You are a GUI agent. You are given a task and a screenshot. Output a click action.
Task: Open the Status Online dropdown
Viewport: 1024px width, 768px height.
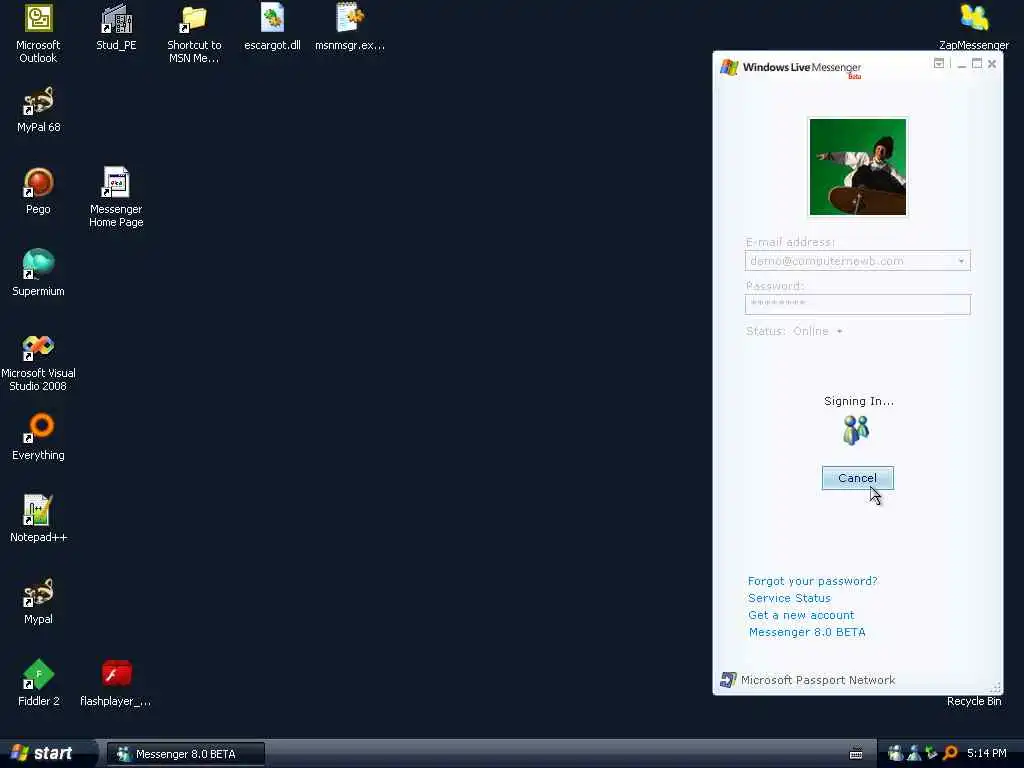818,331
